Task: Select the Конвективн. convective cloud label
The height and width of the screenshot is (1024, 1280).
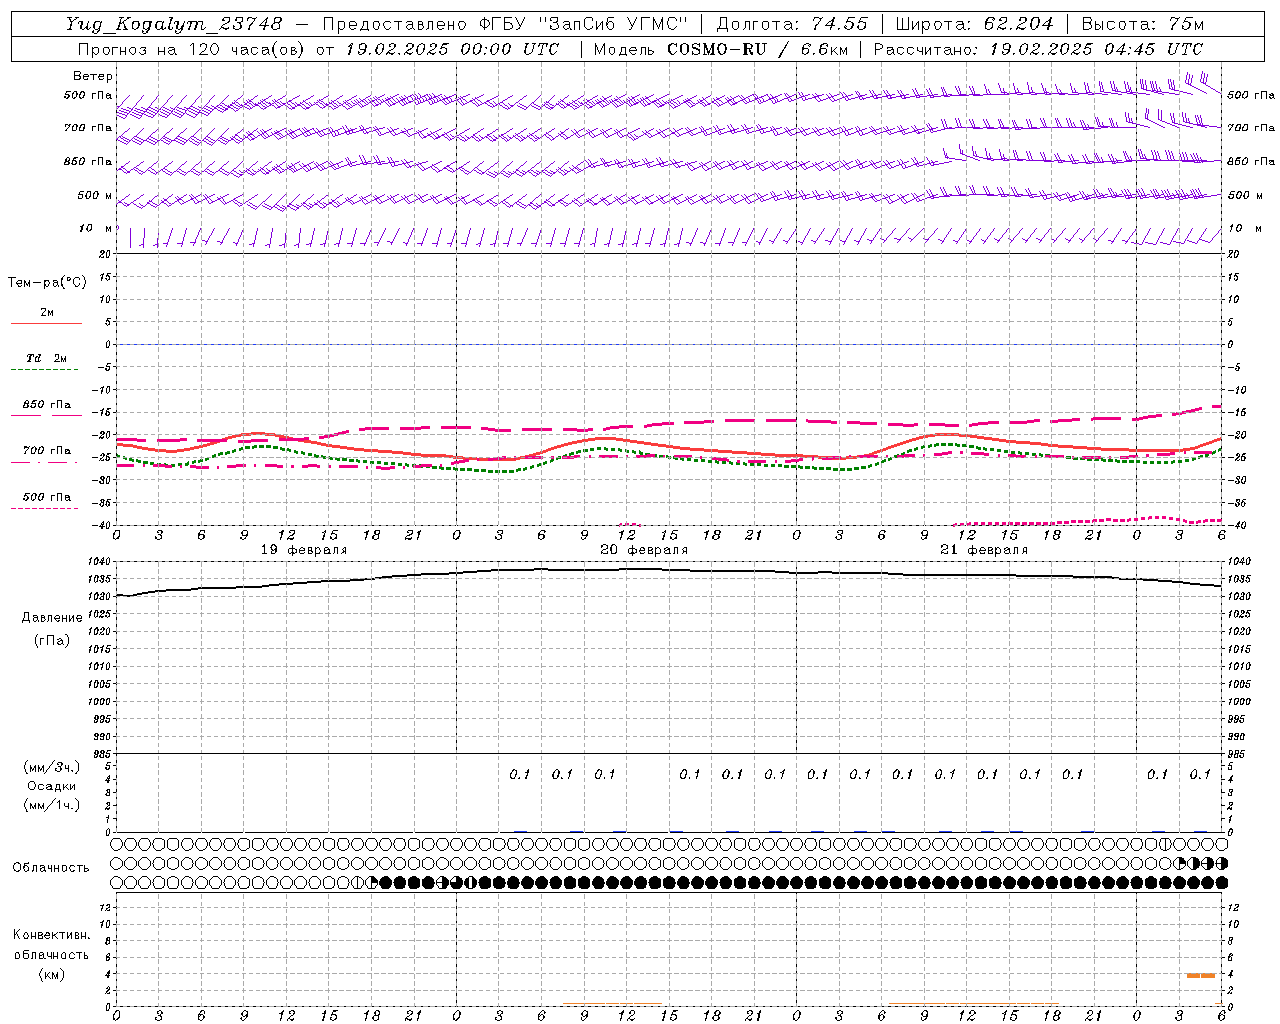Action: point(52,935)
